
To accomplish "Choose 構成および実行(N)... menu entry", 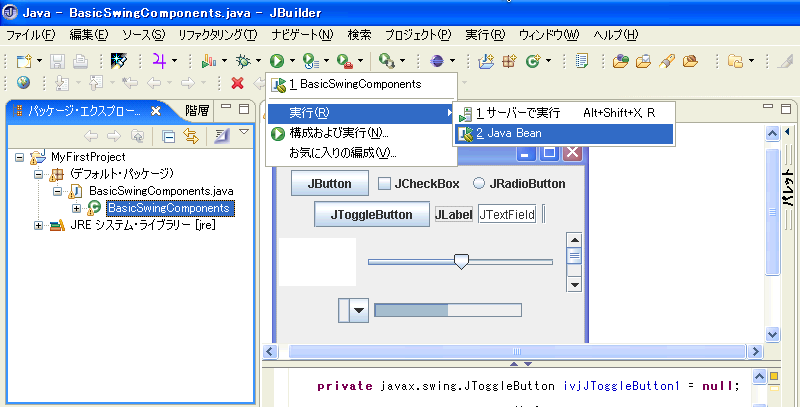I will 338,133.
